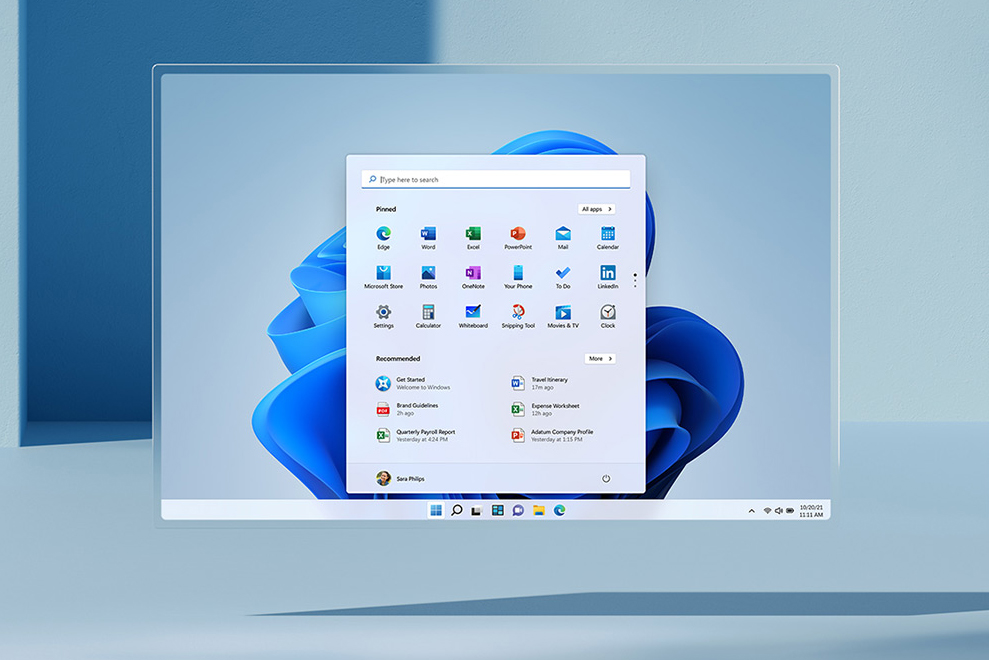This screenshot has height=660, width=990.
Task: Click the volume speaker tray icon
Action: point(778,511)
